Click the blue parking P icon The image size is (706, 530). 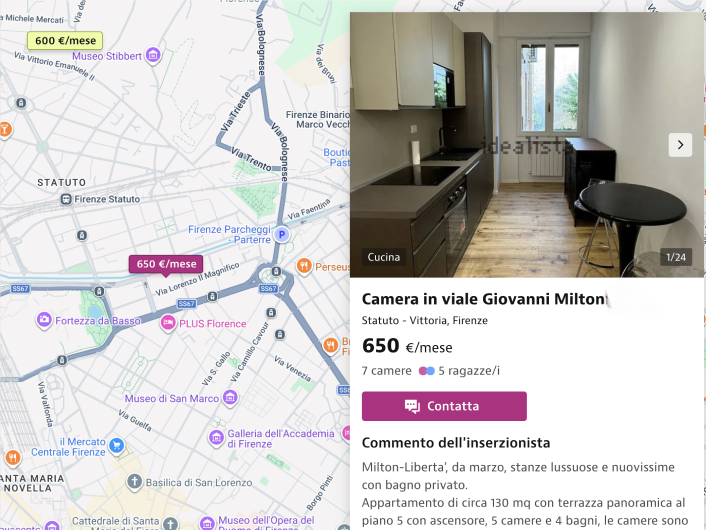tap(282, 235)
